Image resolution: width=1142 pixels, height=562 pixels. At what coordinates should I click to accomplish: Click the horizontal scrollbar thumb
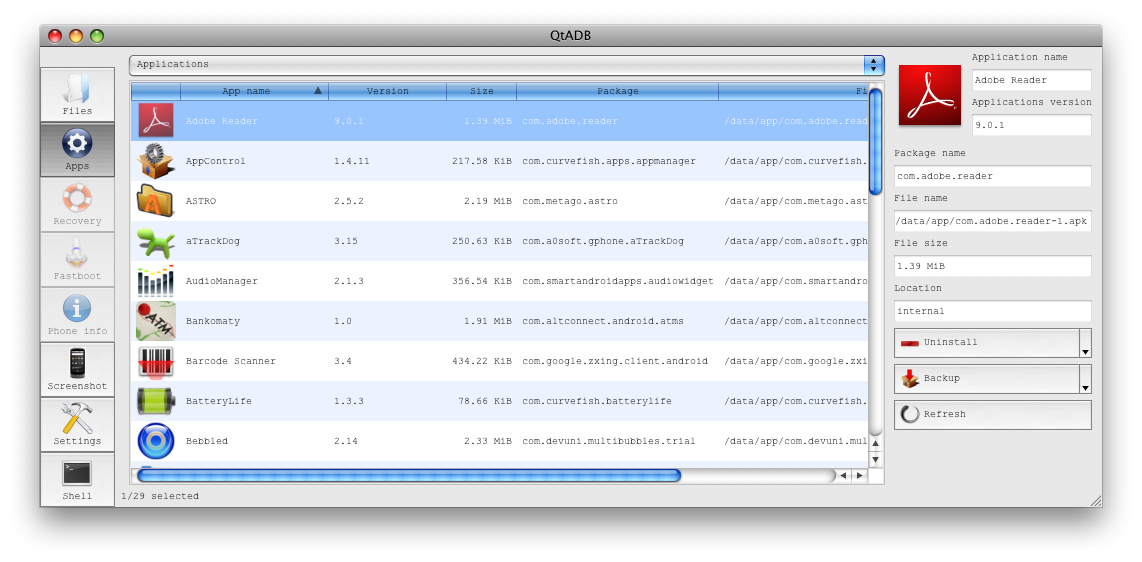click(x=409, y=475)
